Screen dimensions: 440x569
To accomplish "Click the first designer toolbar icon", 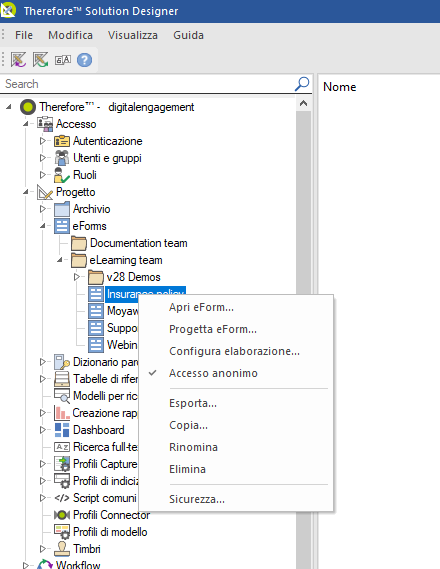I will [18, 60].
